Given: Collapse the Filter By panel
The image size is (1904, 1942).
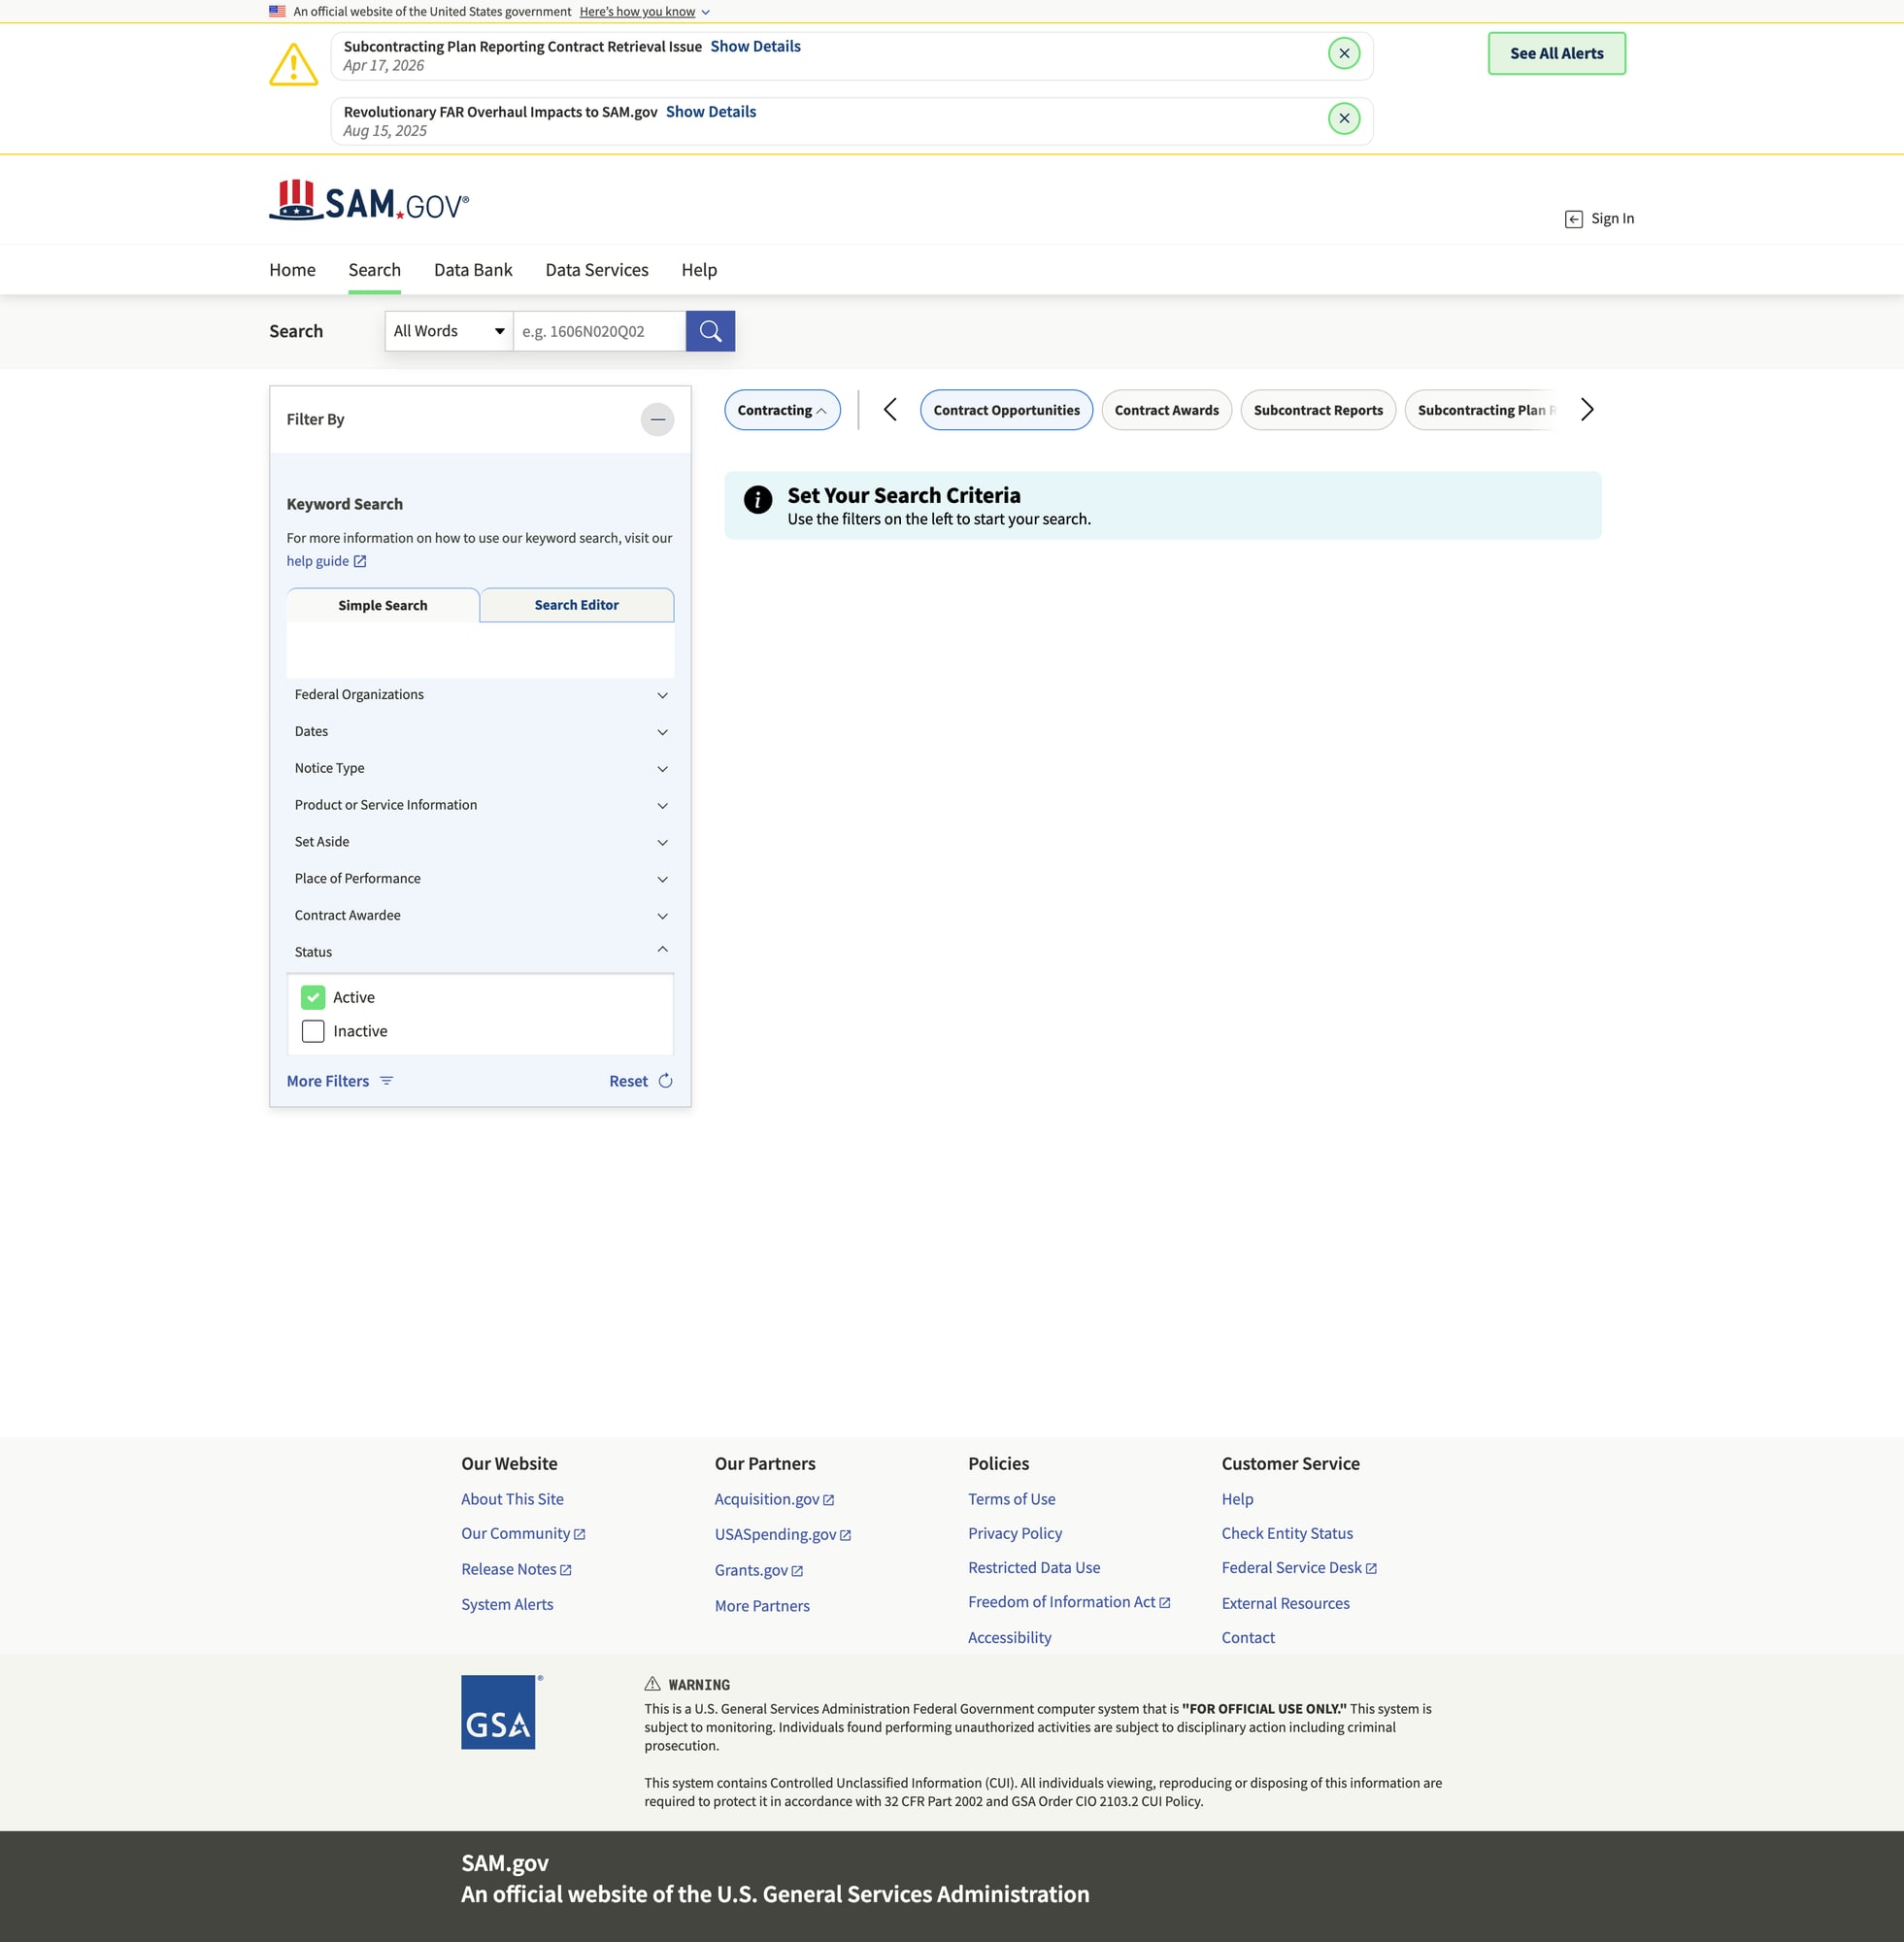Looking at the screenshot, I should coord(657,420).
